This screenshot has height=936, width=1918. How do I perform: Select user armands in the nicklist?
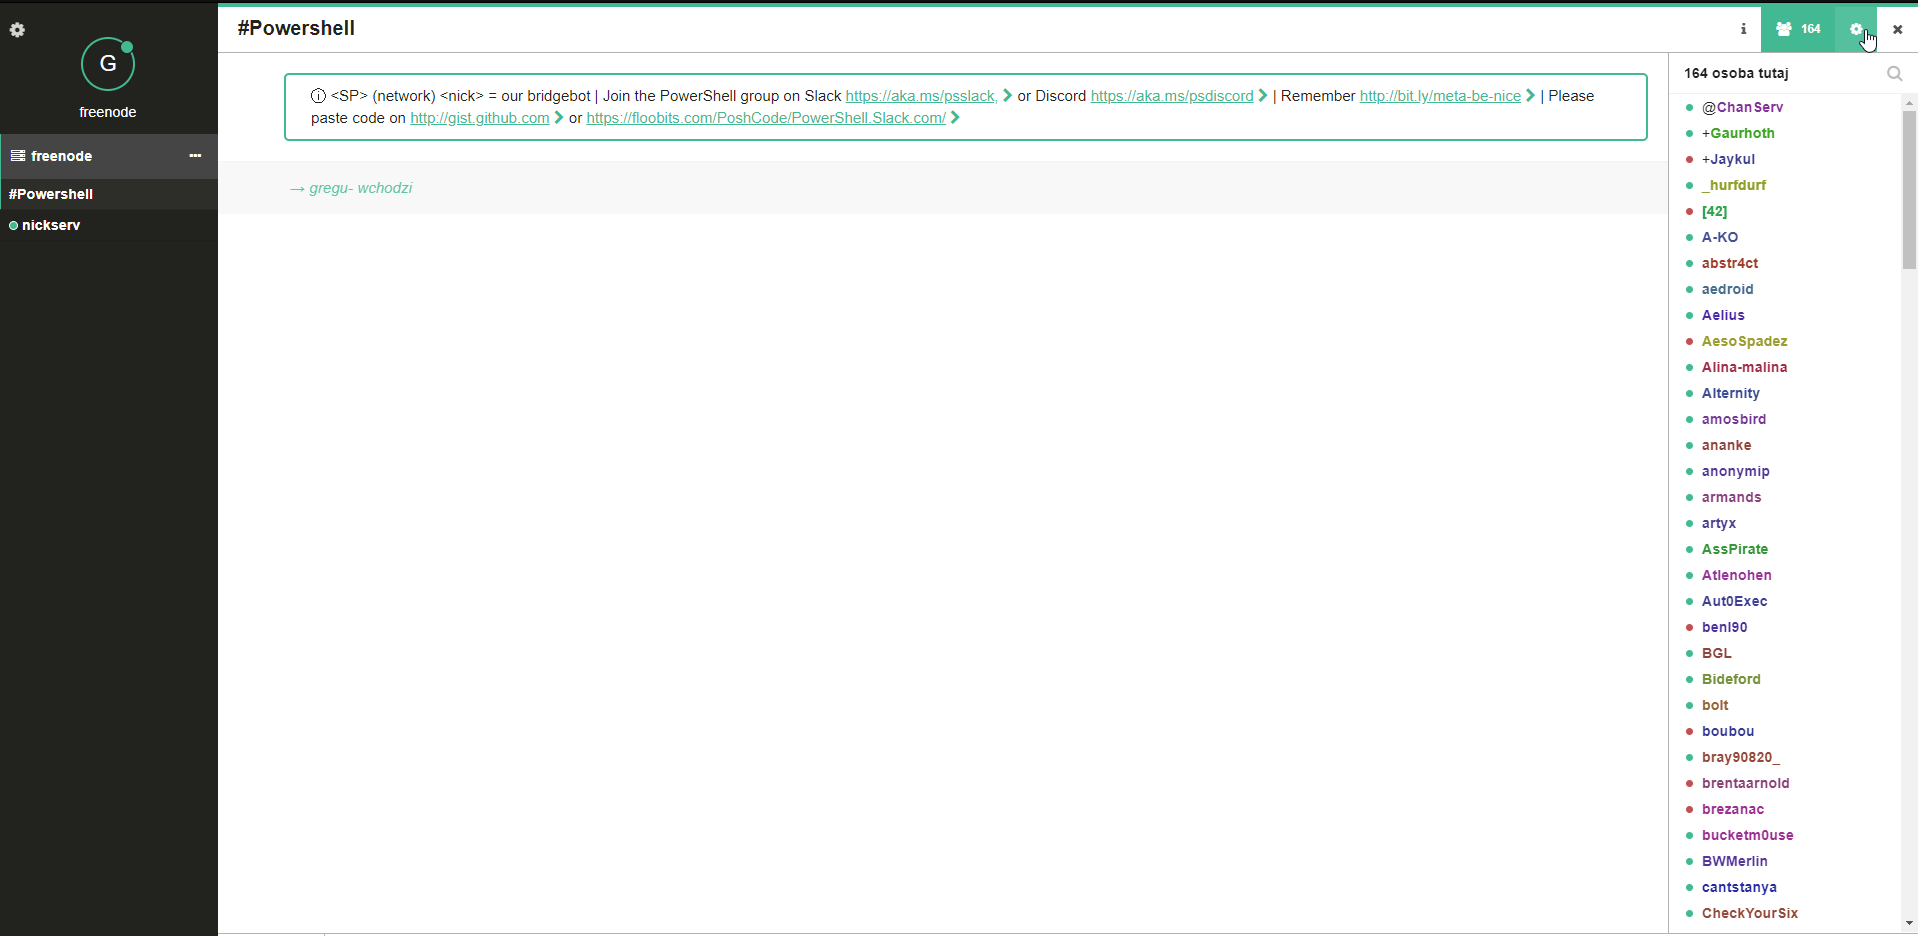1732,497
